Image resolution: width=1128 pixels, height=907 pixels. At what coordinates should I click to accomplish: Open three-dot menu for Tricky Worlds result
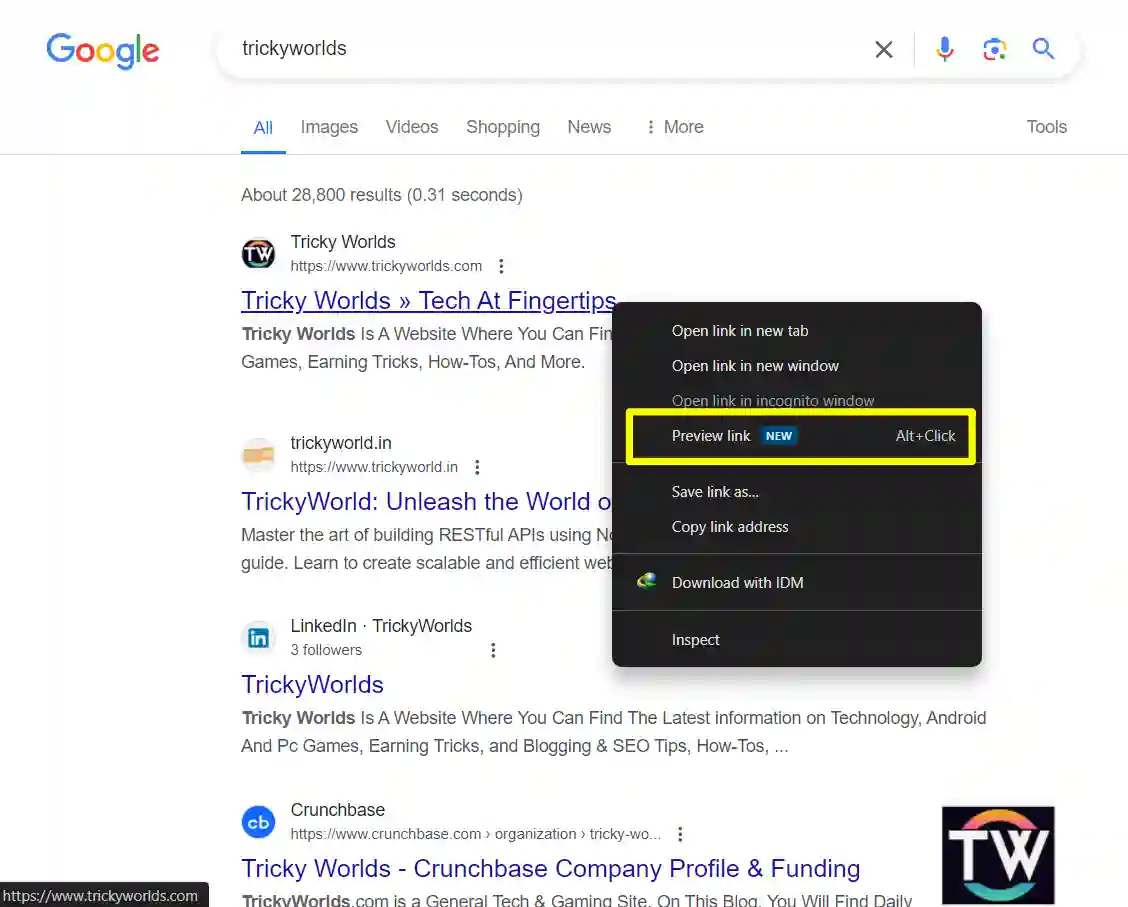501,266
